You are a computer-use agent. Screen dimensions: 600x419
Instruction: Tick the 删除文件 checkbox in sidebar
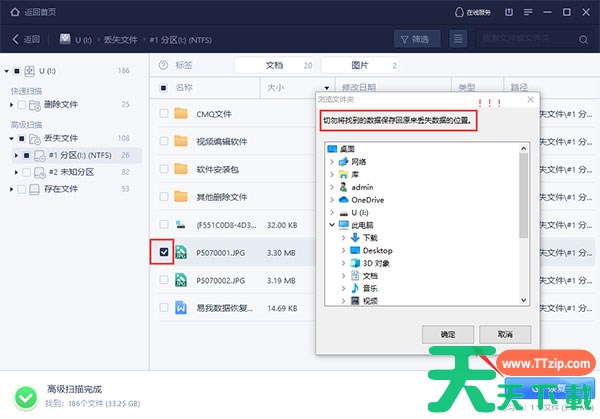point(20,104)
